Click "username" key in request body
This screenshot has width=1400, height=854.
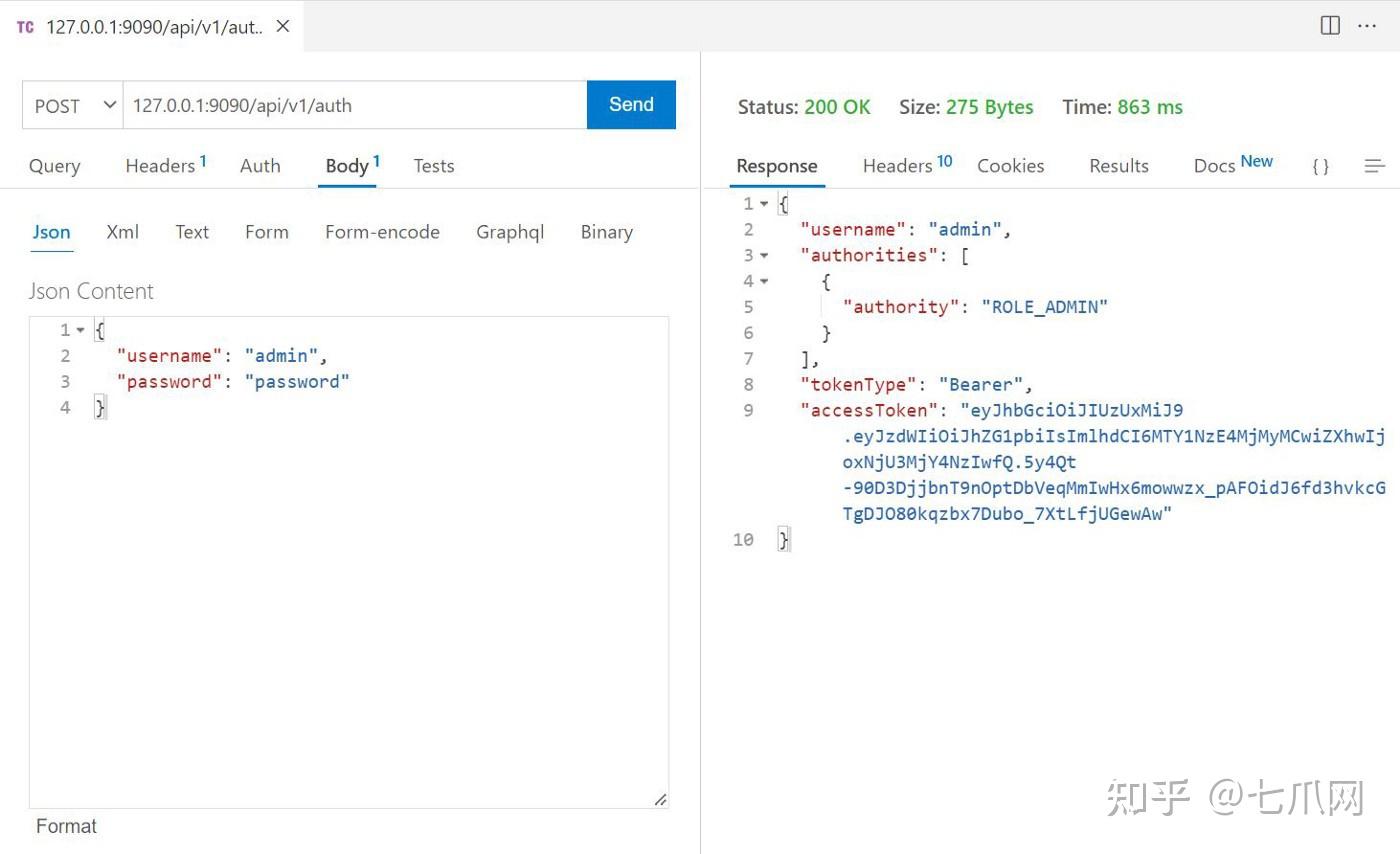tap(170, 356)
